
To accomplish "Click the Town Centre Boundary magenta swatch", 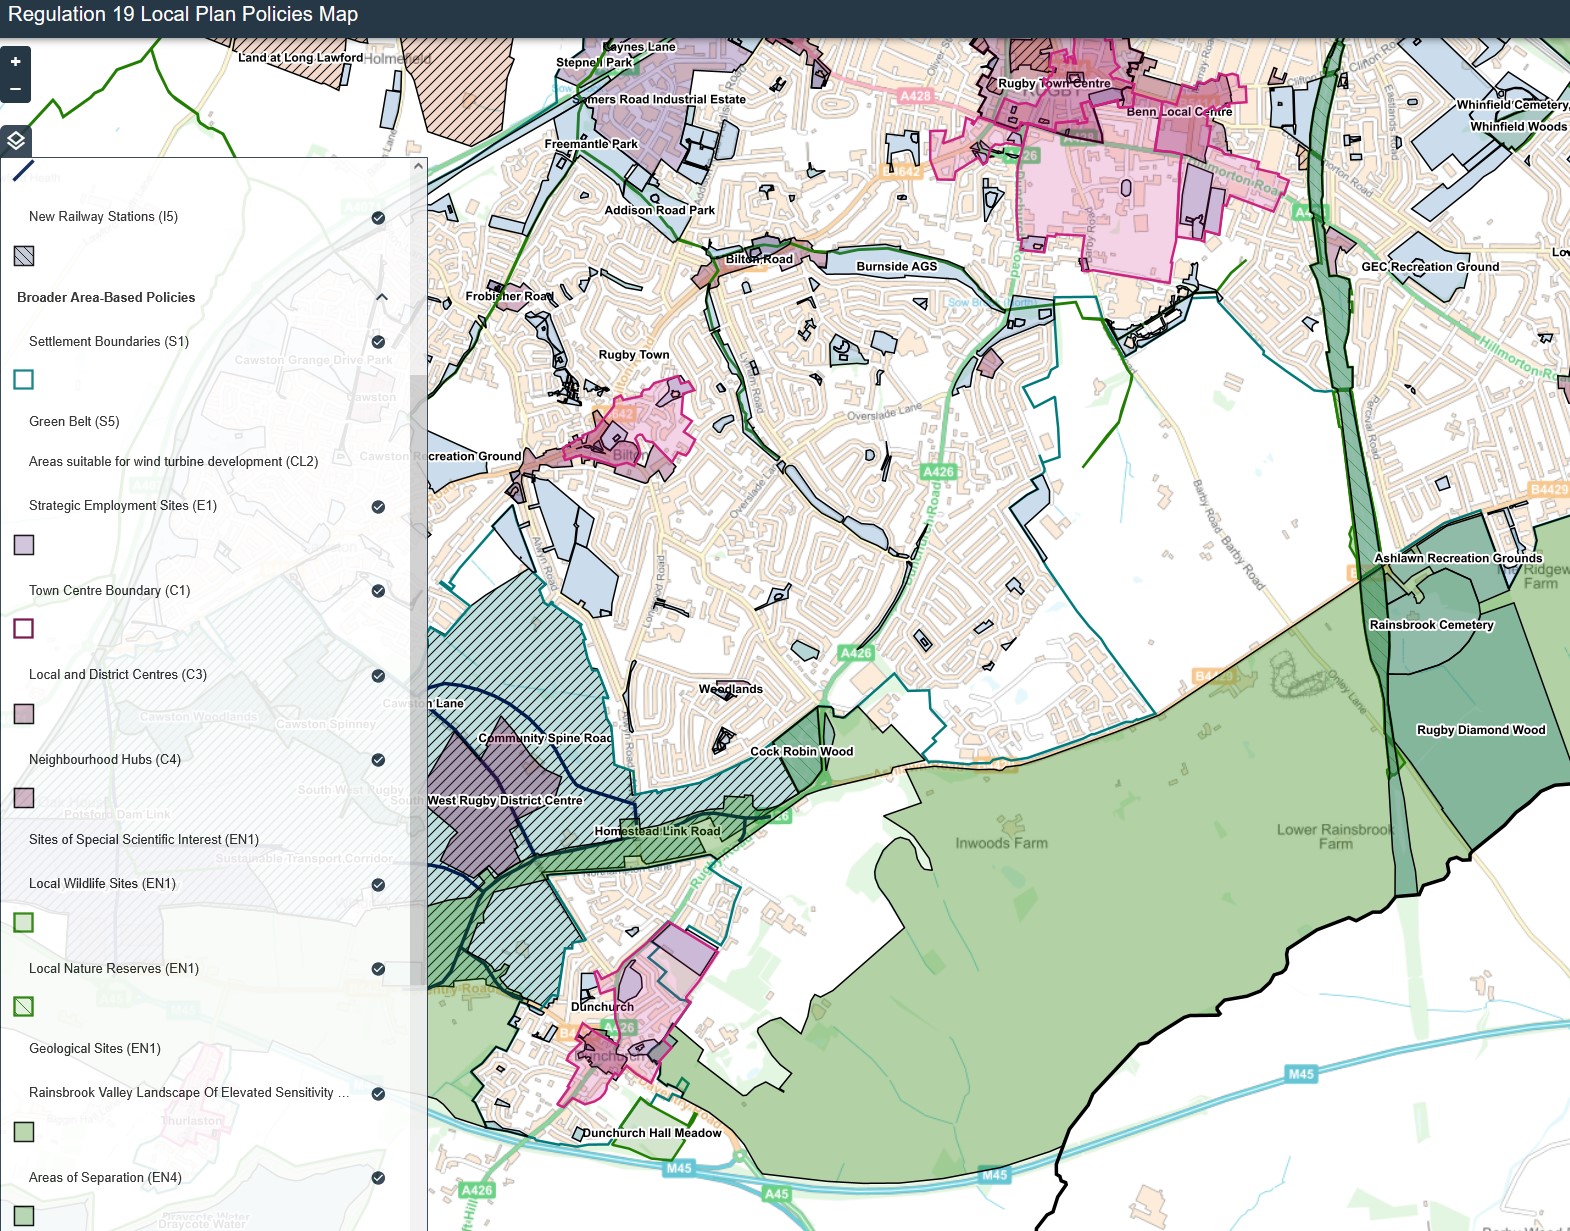I will pyautogui.click(x=24, y=628).
